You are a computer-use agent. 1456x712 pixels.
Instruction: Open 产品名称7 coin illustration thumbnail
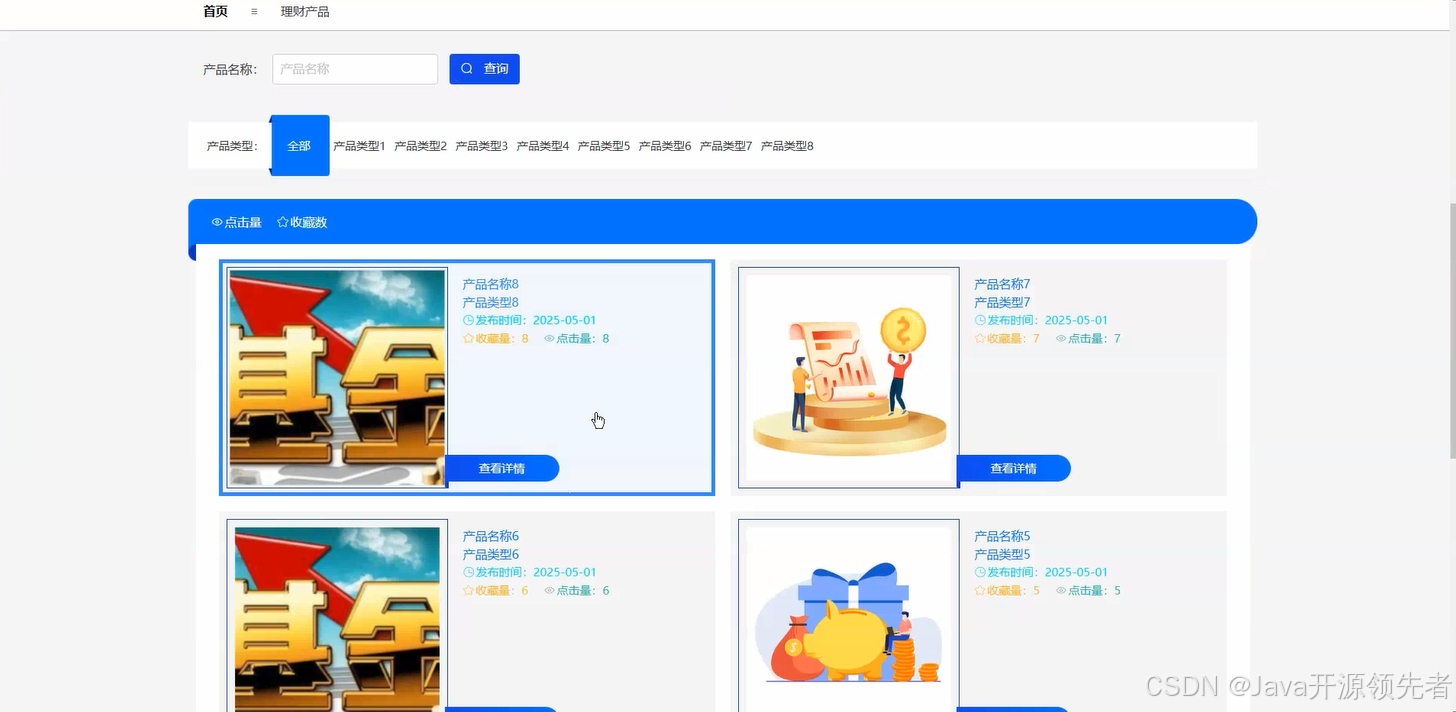(848, 378)
